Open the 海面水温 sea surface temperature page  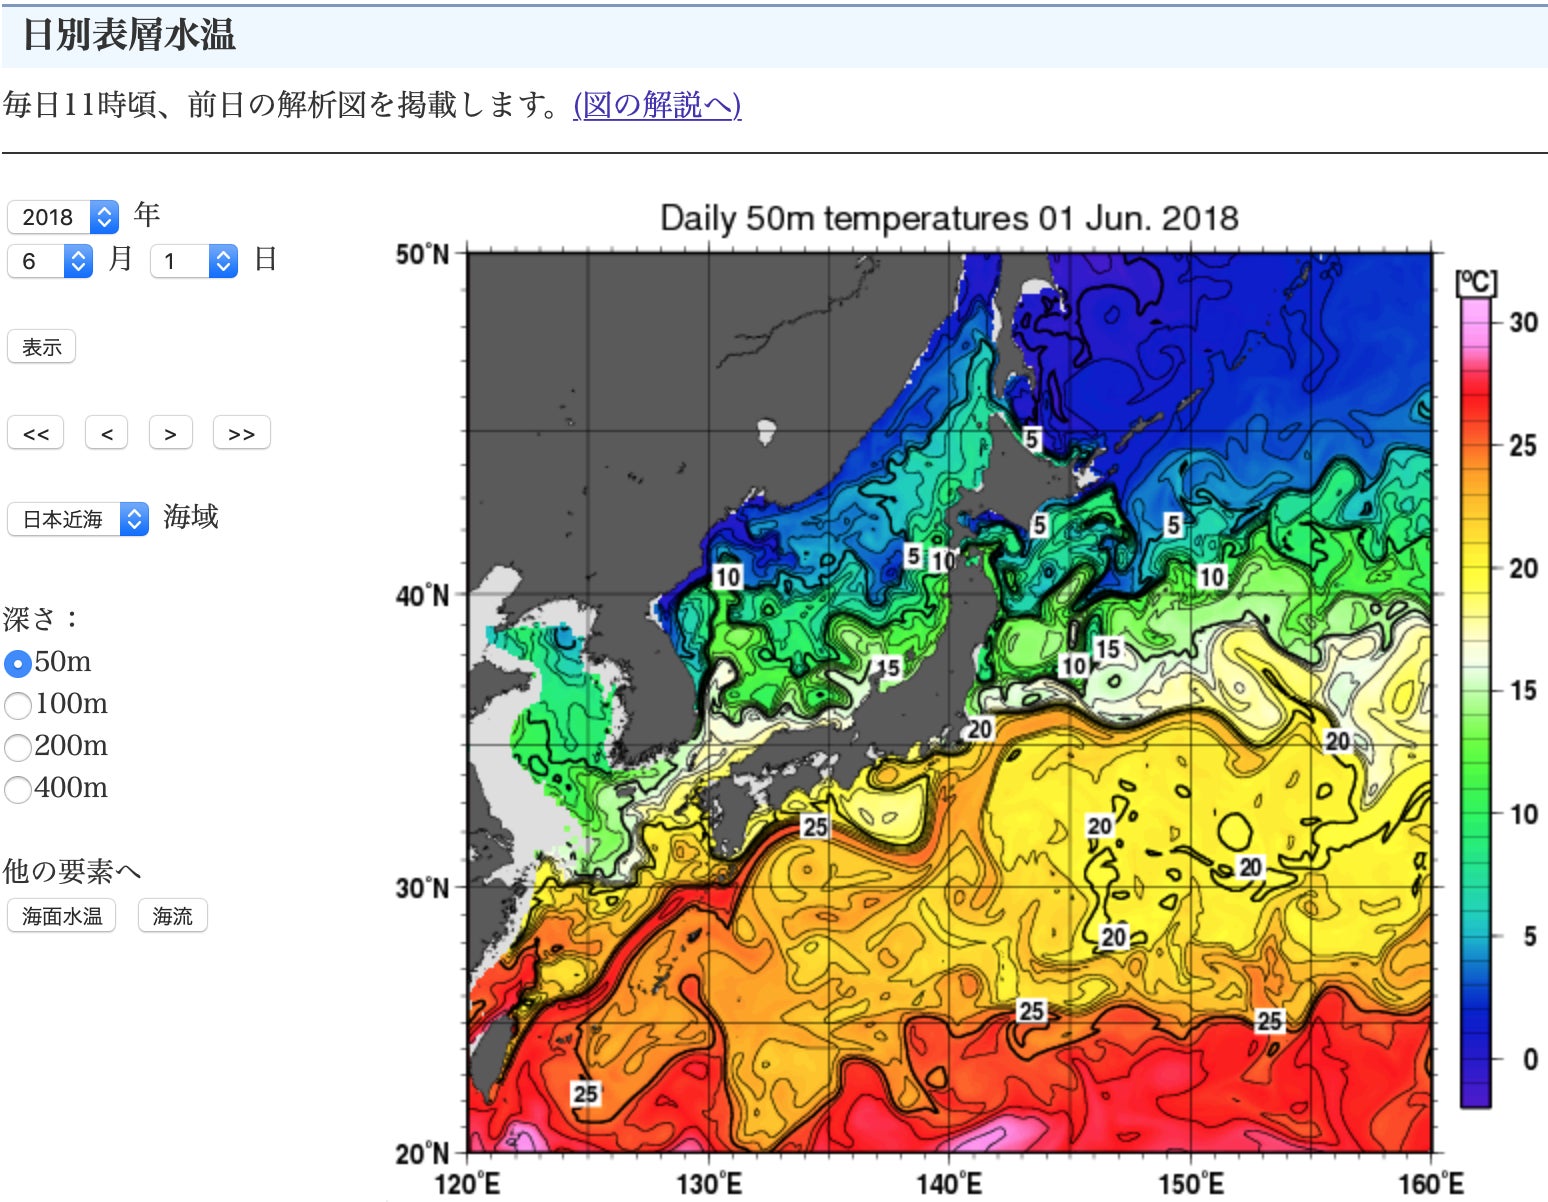(x=62, y=916)
